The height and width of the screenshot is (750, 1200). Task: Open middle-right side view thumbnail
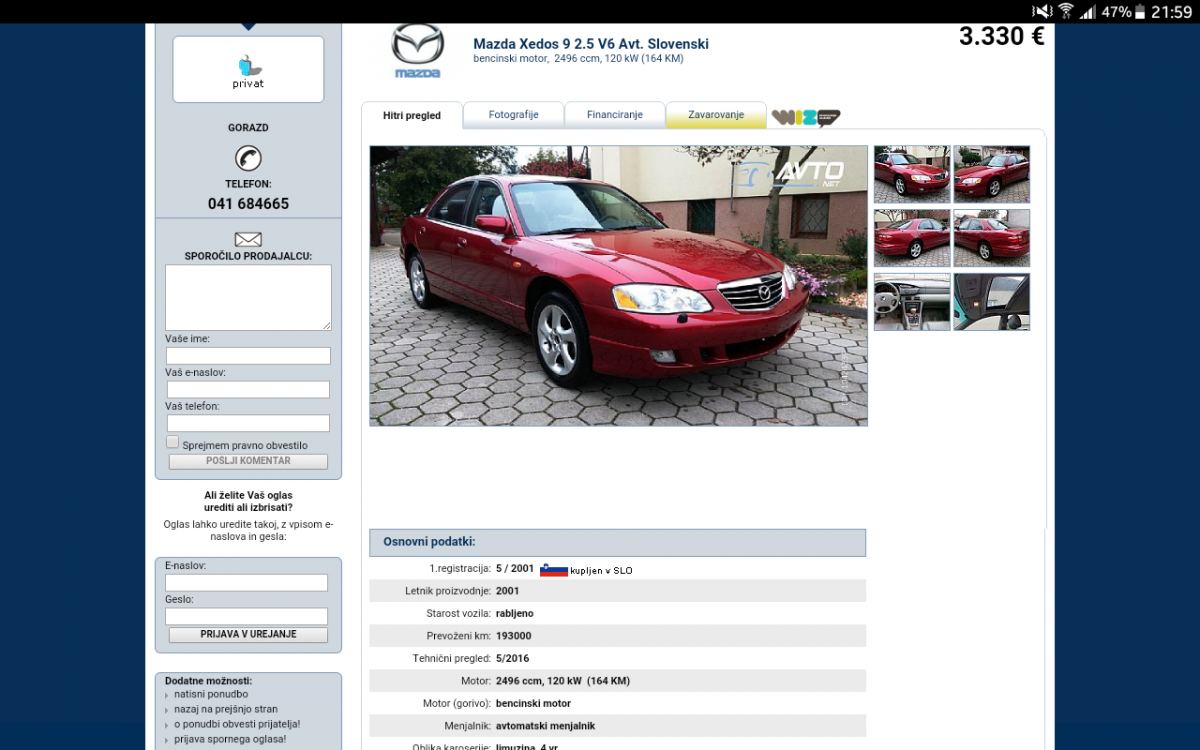(x=992, y=238)
